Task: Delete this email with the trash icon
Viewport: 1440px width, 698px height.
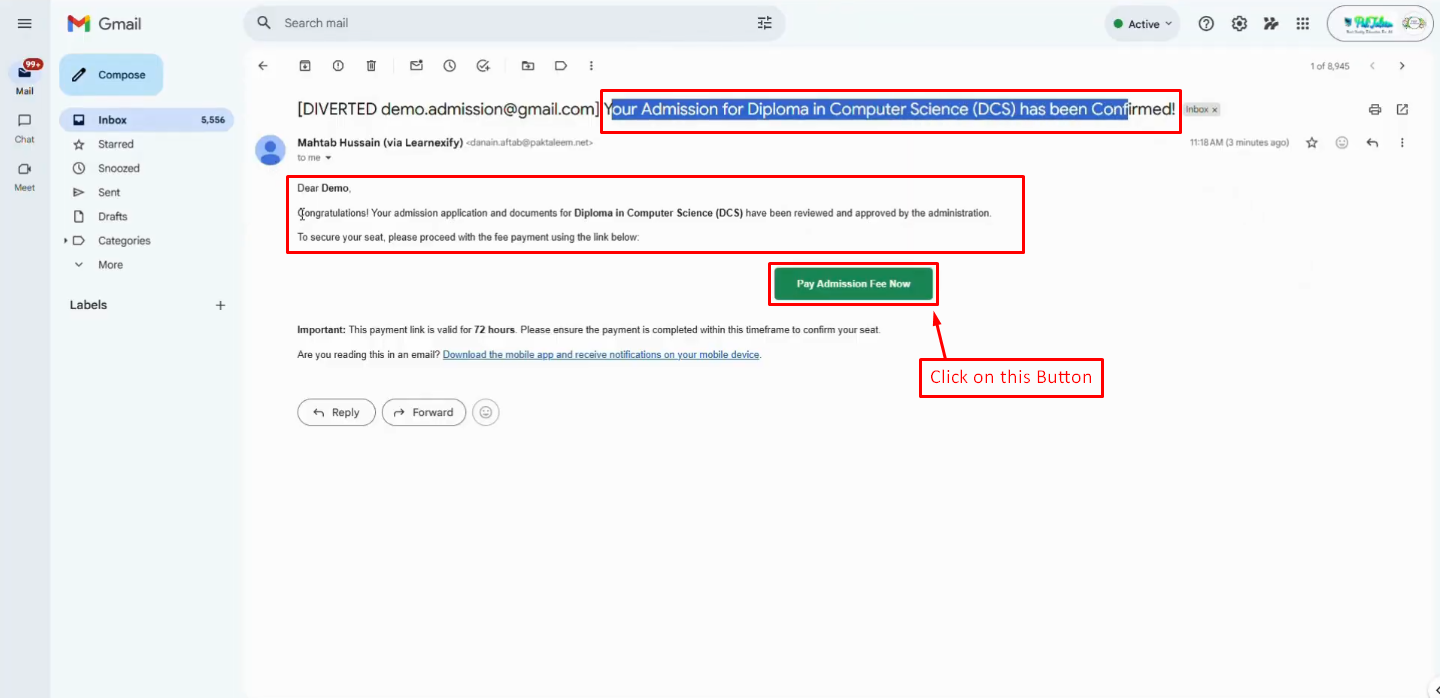Action: [371, 66]
